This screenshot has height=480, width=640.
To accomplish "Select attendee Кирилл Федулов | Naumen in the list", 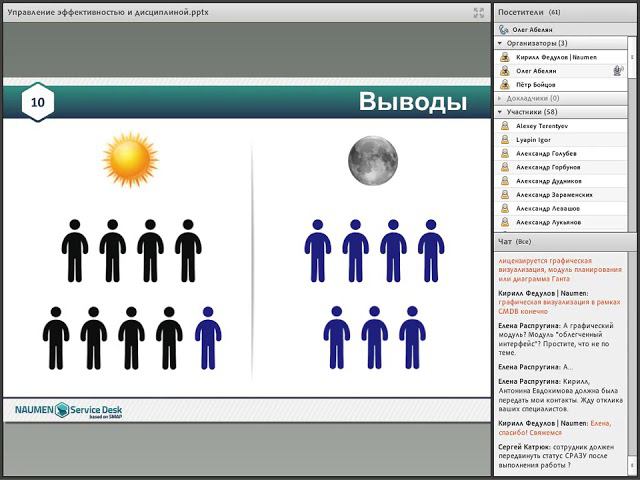I will point(561,57).
